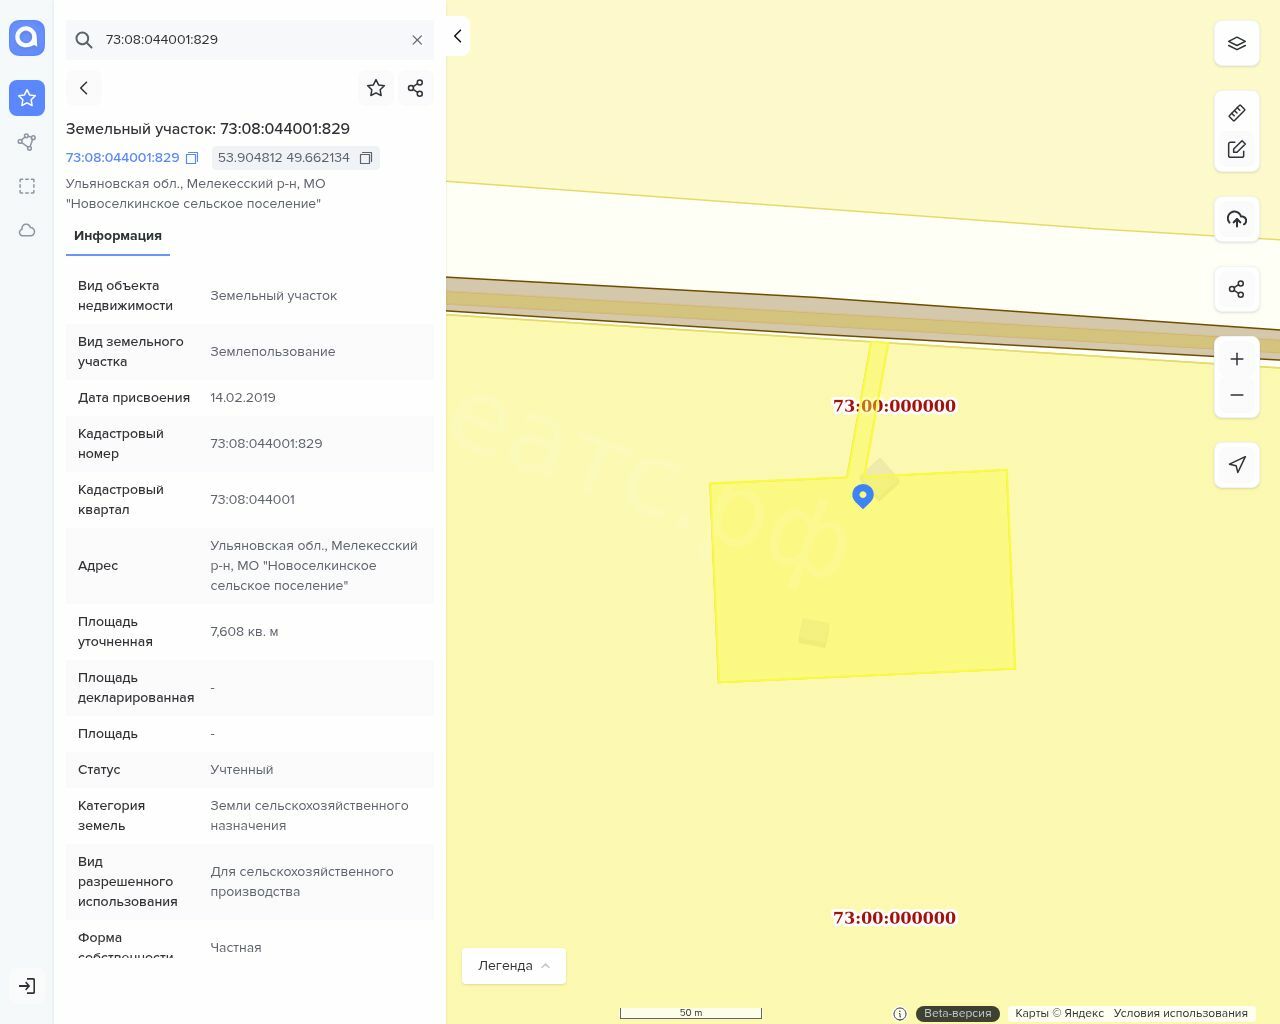This screenshot has height=1024, width=1280.
Task: Add parcel to favorites with star icon
Action: 376,88
